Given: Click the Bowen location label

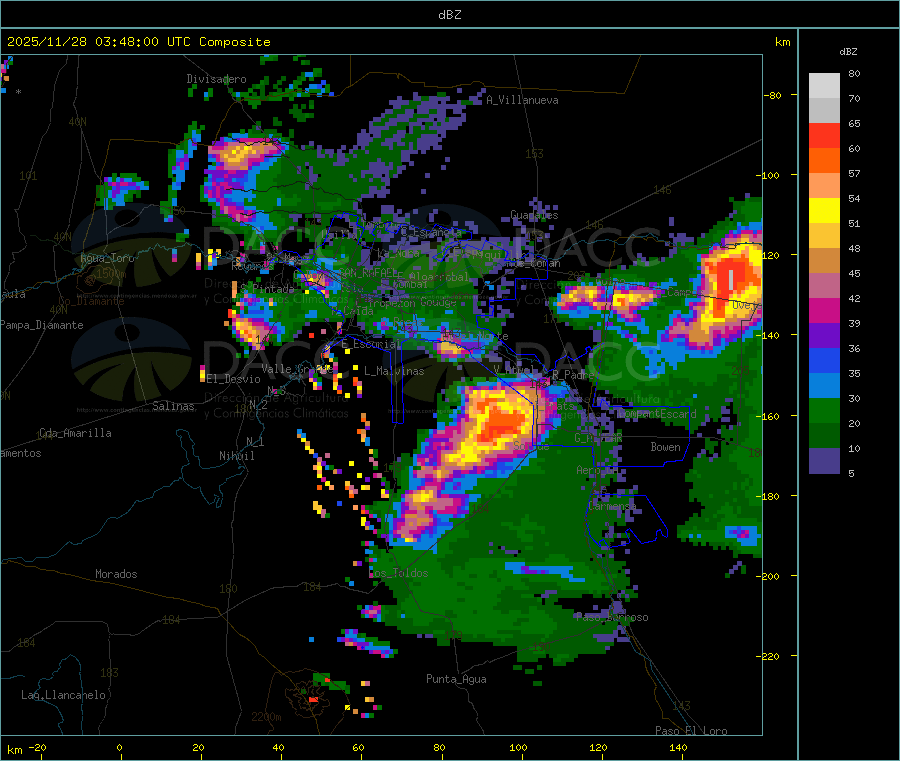Looking at the screenshot, I should [x=665, y=447].
